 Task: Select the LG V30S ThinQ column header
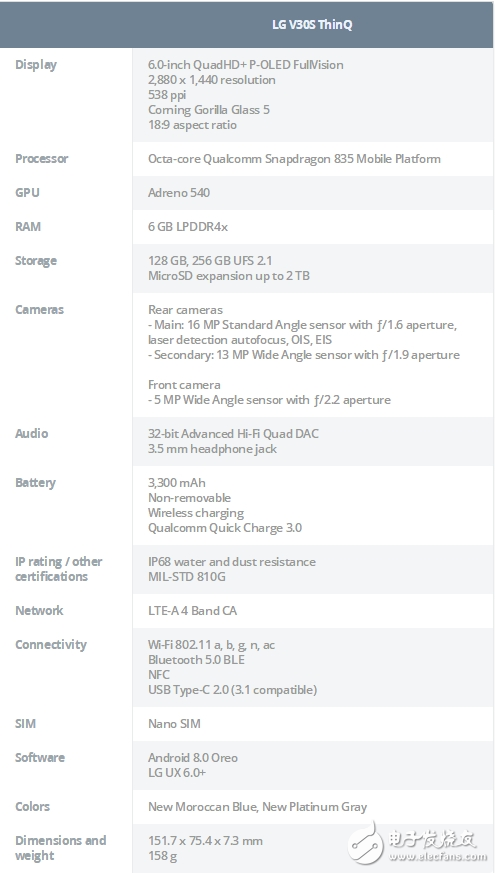tap(312, 25)
